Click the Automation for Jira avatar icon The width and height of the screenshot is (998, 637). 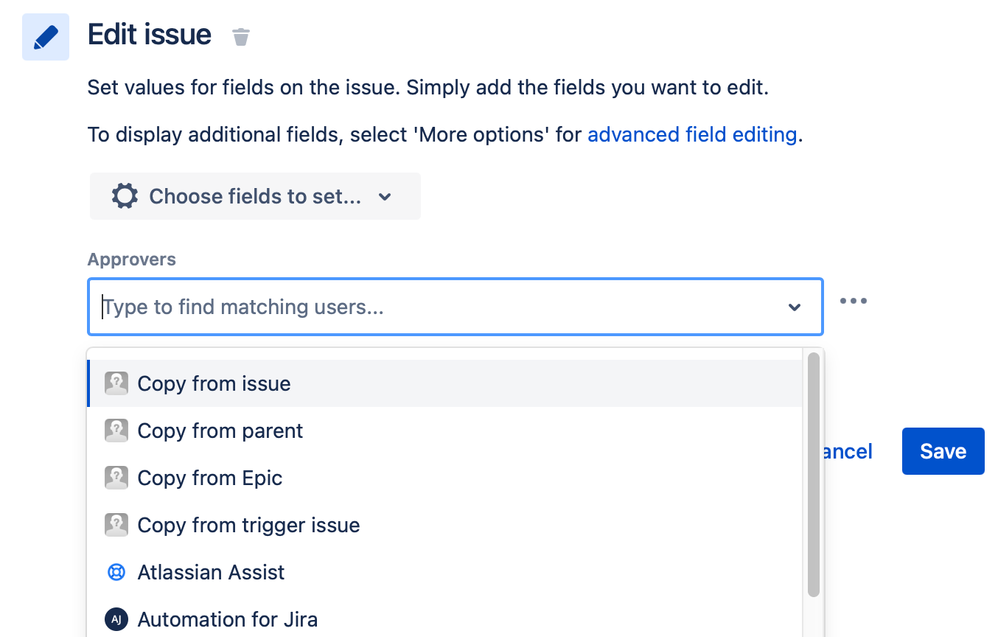click(x=117, y=620)
